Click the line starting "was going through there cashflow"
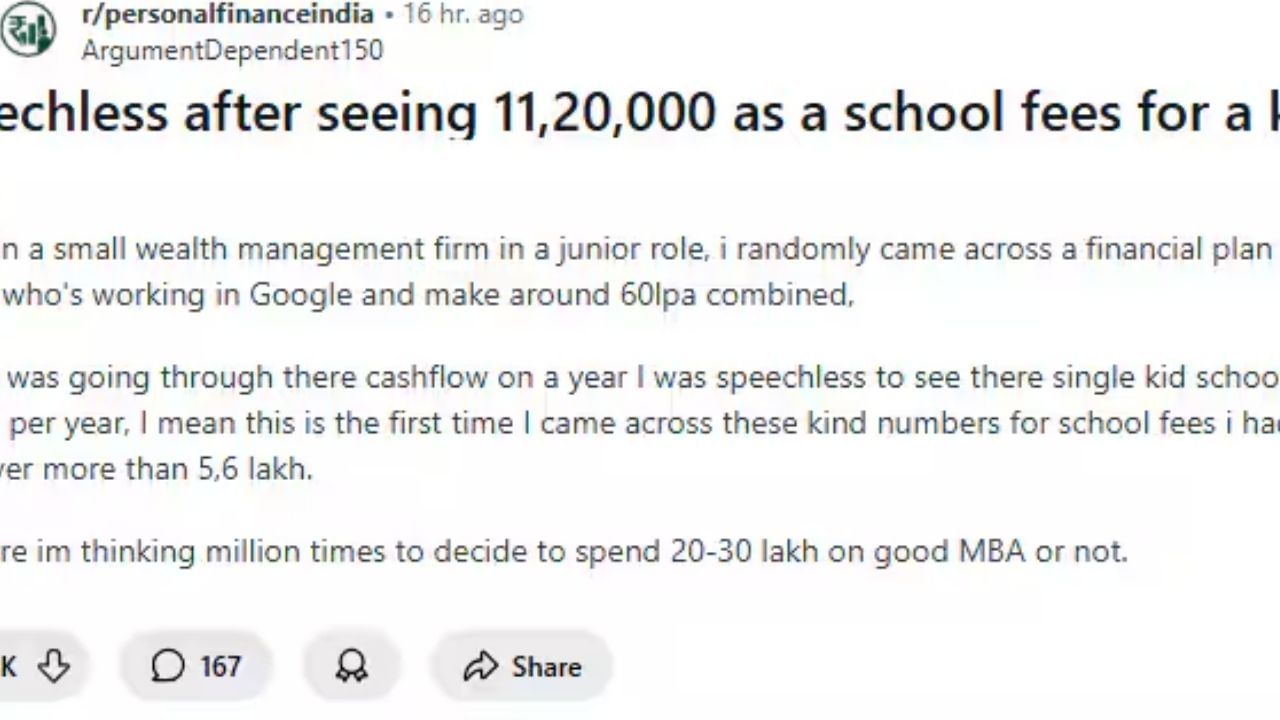Image resolution: width=1280 pixels, height=720 pixels. coord(640,378)
